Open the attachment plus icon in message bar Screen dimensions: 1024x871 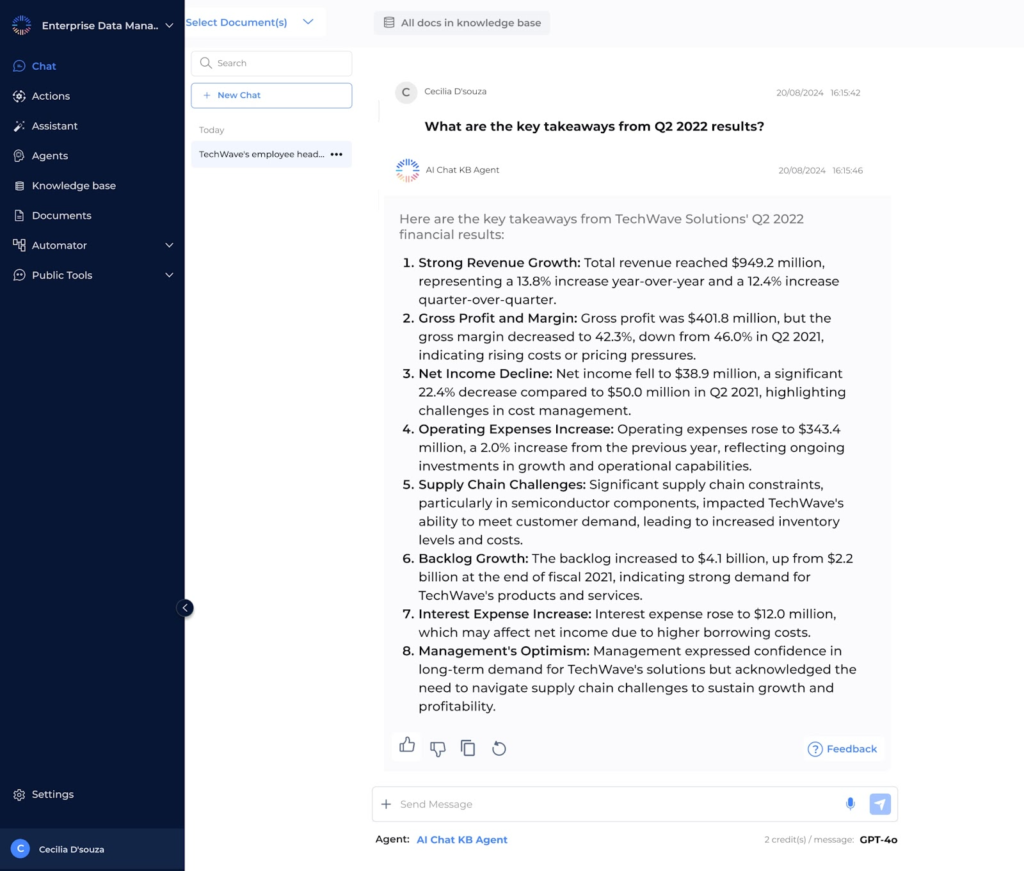(x=386, y=803)
